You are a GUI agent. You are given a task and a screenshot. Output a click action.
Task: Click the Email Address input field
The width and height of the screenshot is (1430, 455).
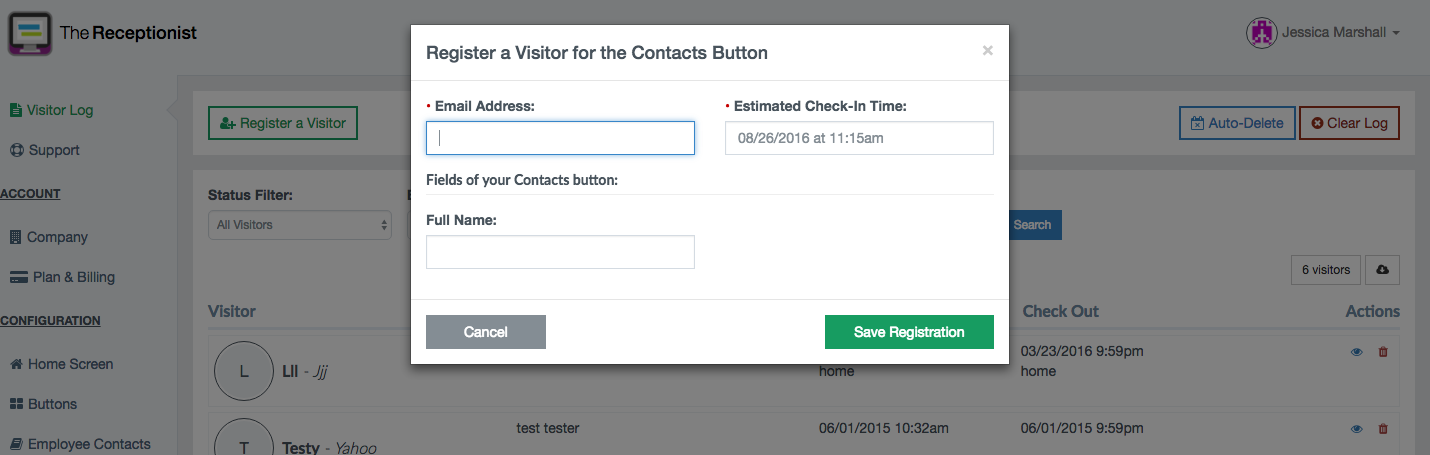[560, 138]
